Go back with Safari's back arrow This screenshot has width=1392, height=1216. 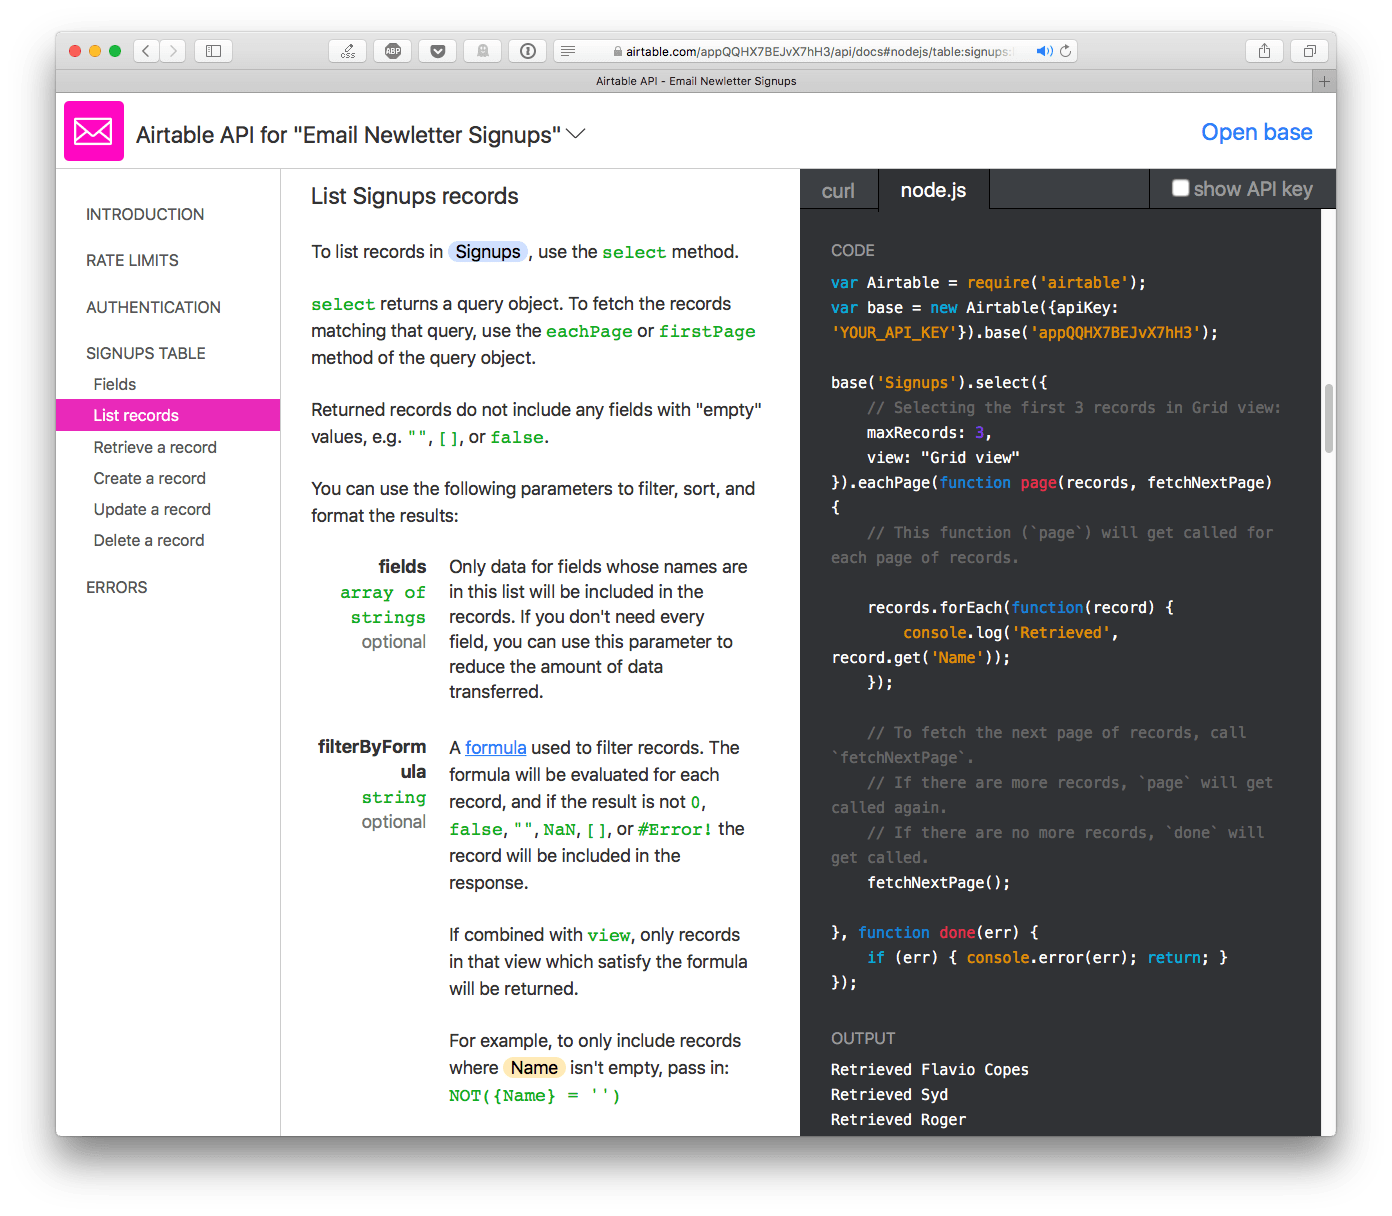146,51
